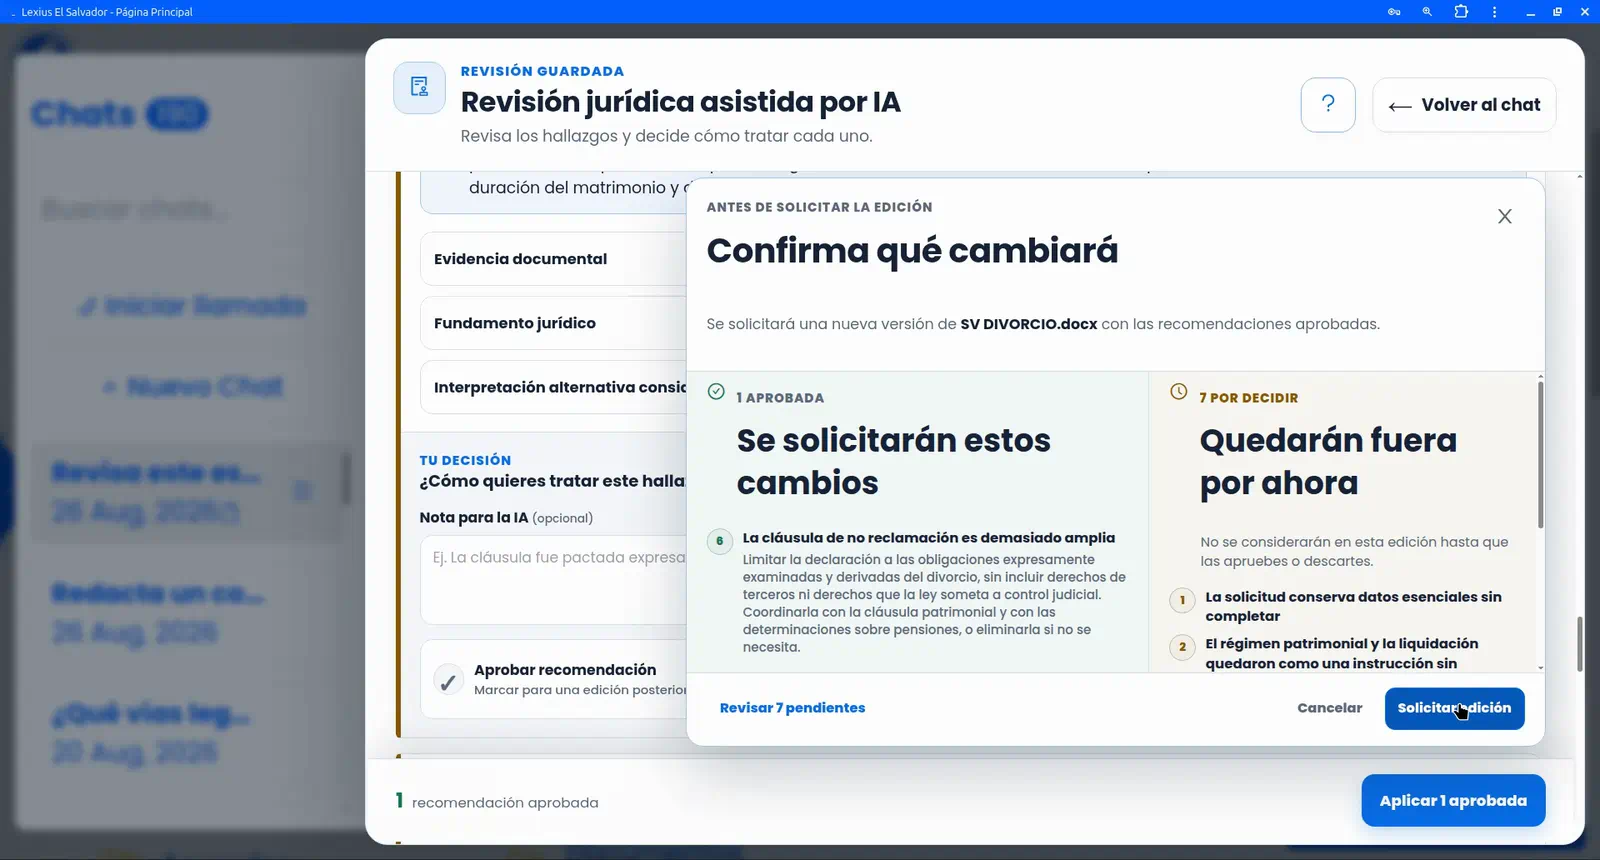The image size is (1600, 860).
Task: Click the 'Quedarán fuera por ahora' heading
Action: click(x=1328, y=461)
